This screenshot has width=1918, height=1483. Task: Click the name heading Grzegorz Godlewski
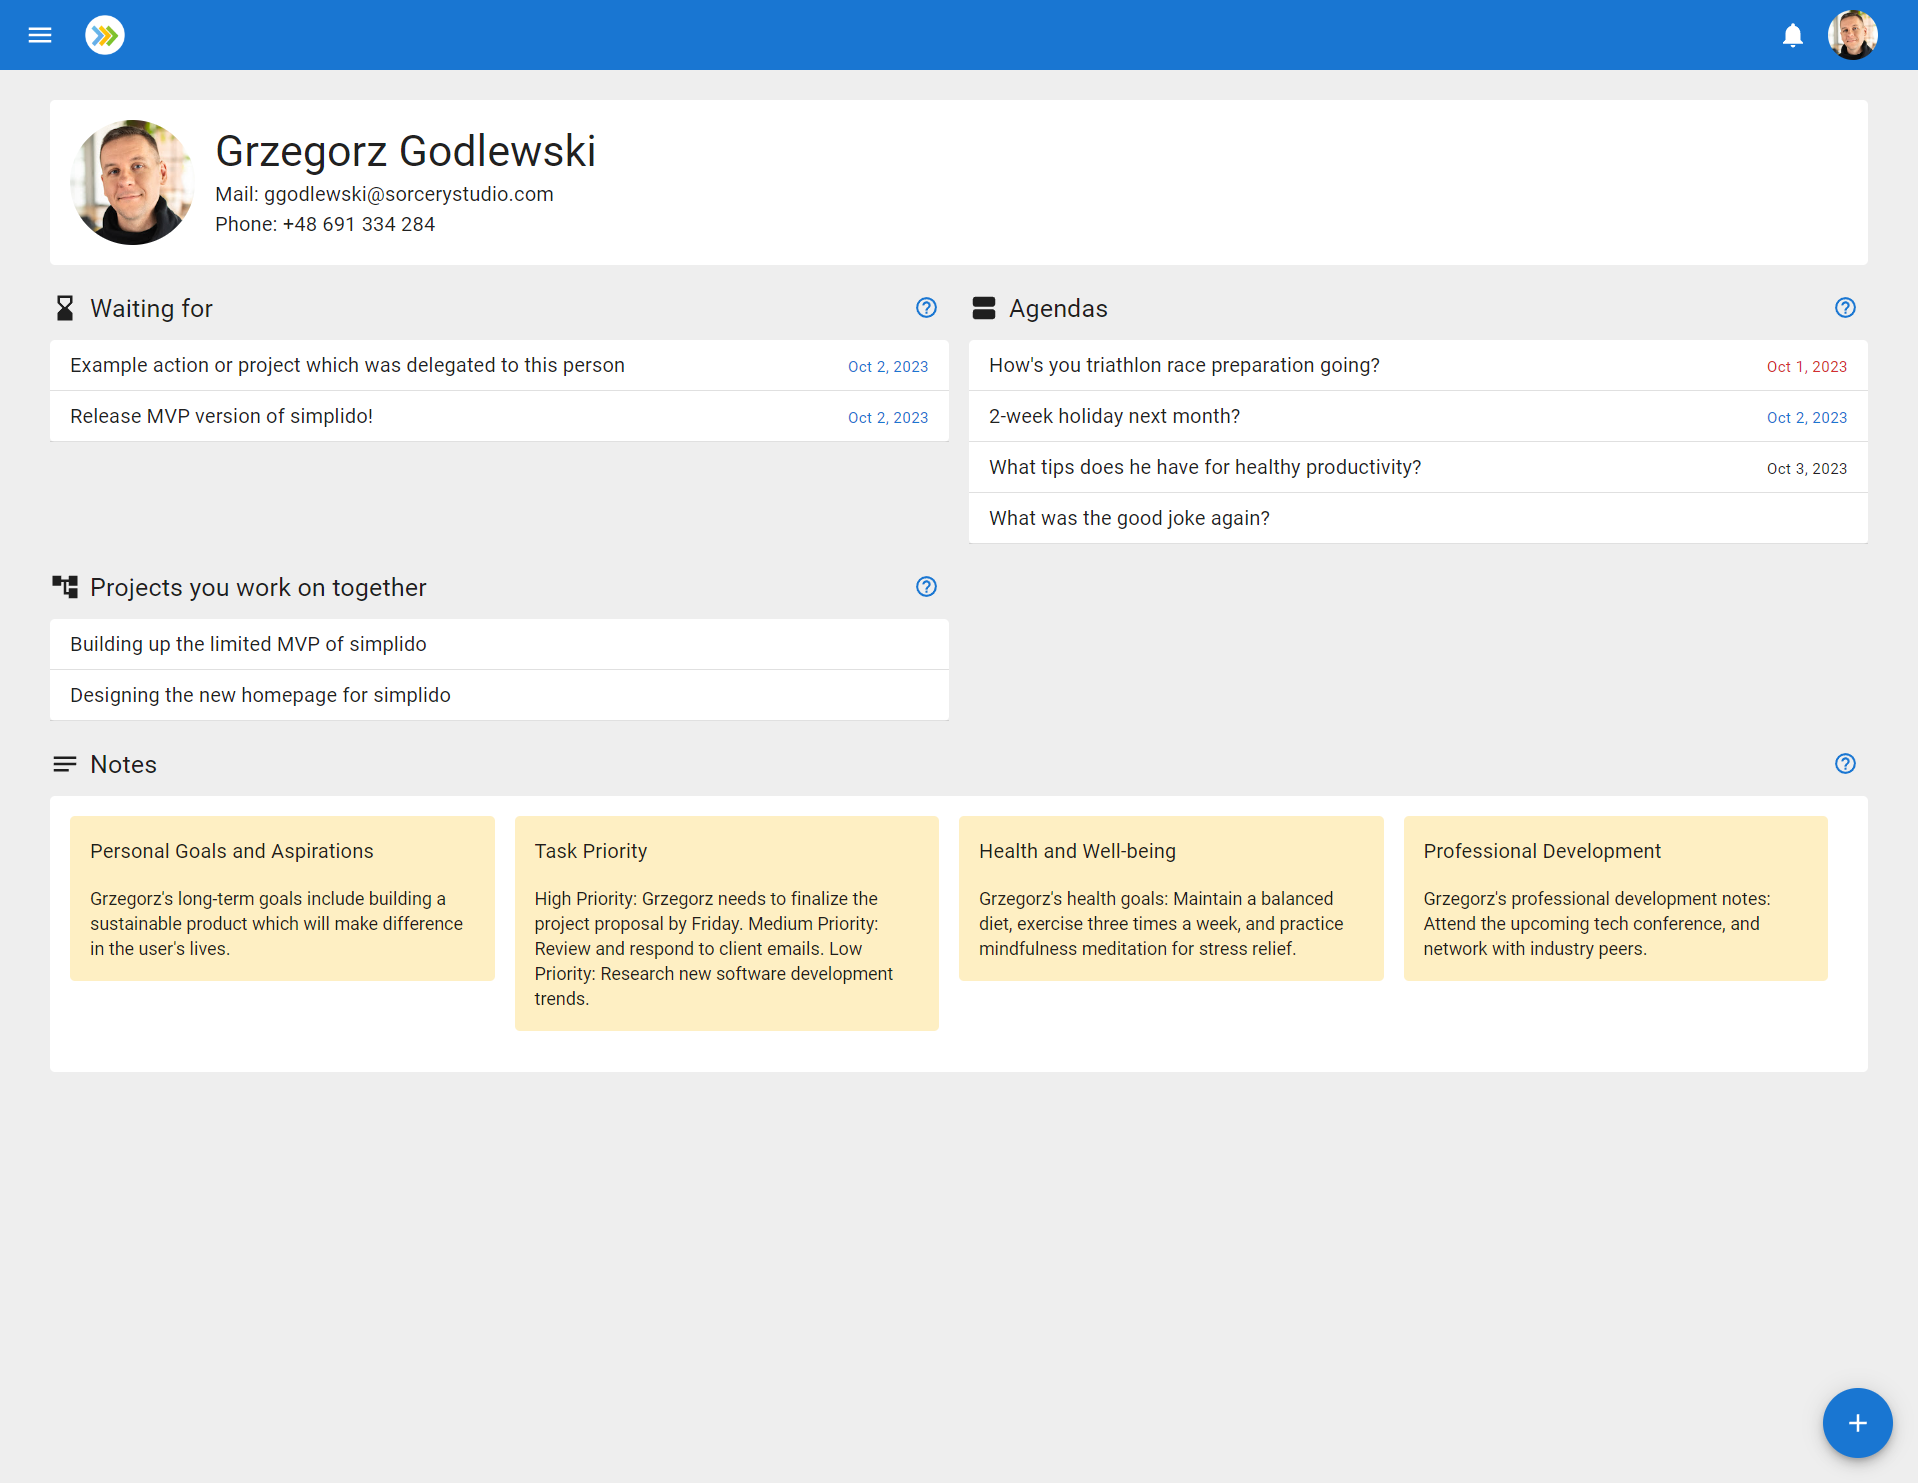coord(405,151)
